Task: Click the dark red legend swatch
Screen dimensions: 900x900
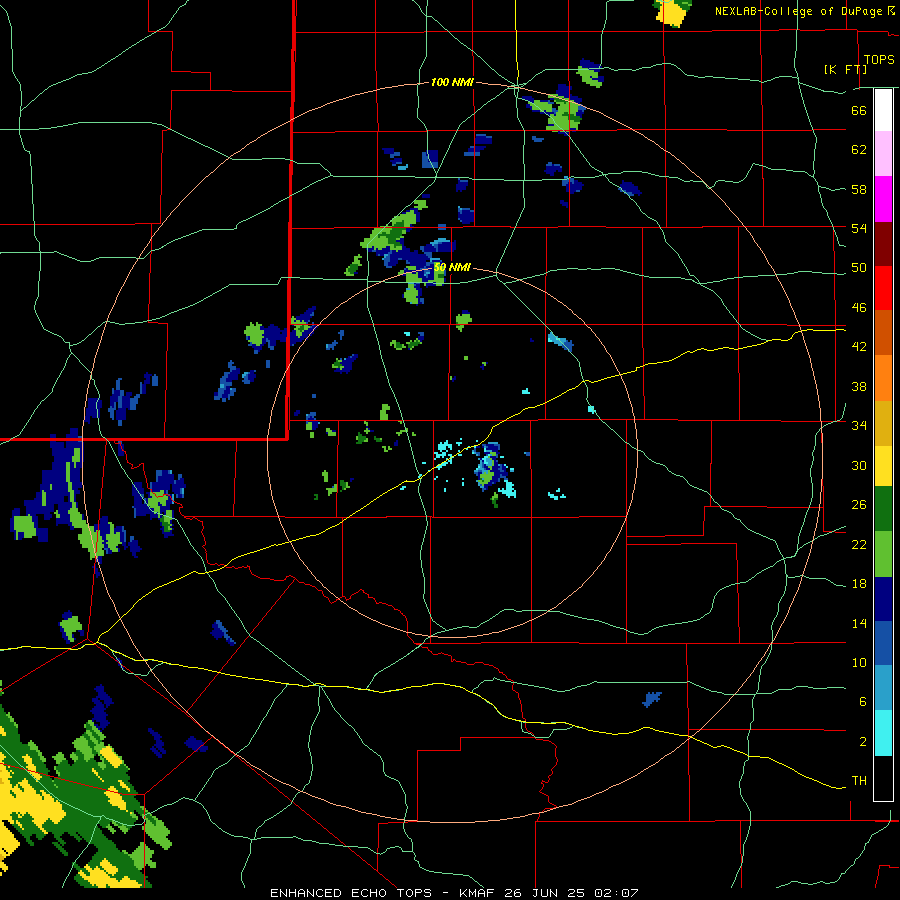Action: [883, 244]
